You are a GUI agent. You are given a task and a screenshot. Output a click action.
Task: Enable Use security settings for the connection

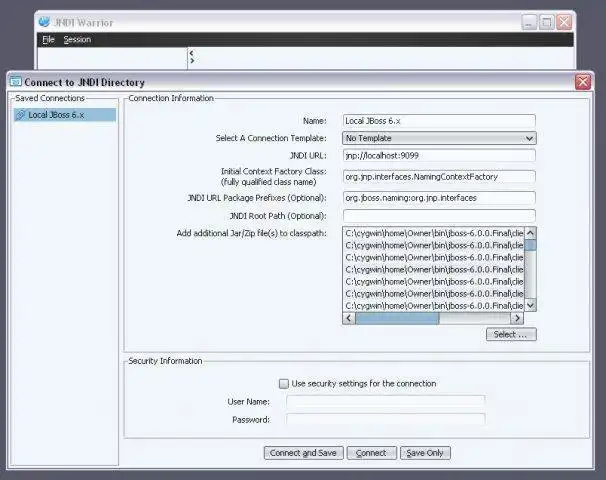[284, 384]
